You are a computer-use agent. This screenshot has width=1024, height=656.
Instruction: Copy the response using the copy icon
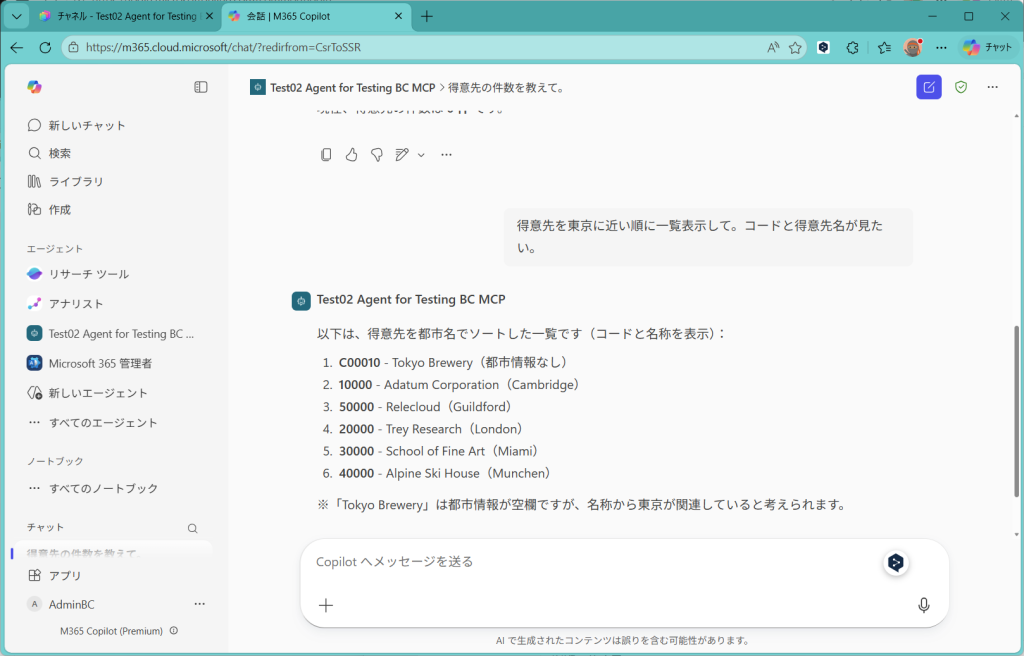coord(326,155)
